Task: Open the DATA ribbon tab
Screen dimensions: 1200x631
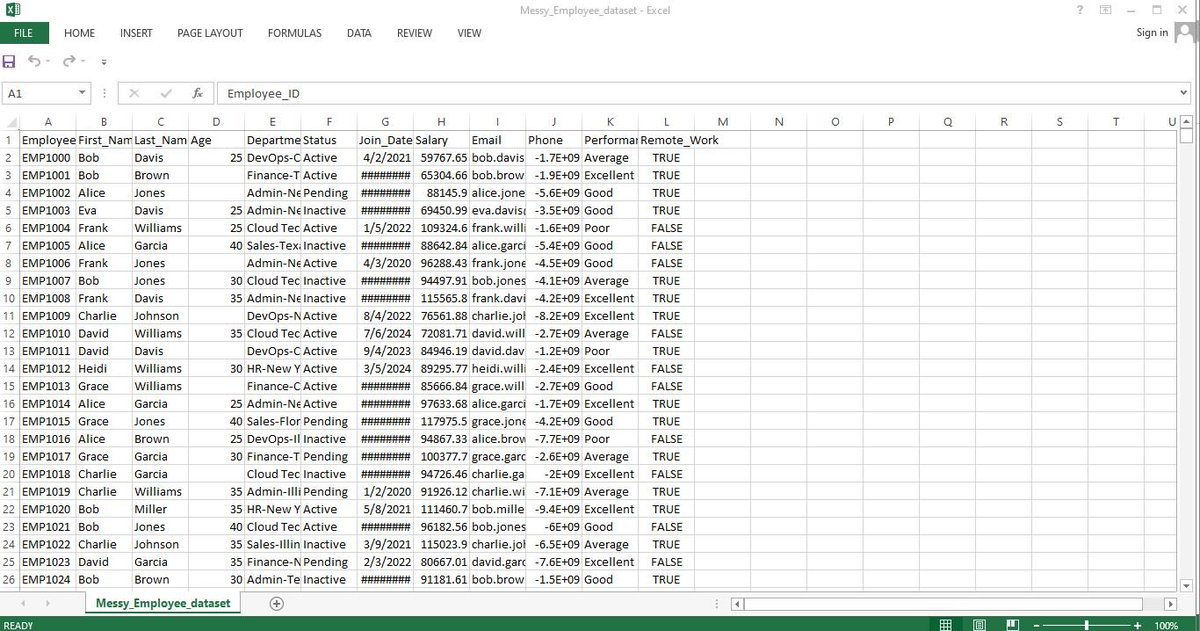Action: point(359,33)
